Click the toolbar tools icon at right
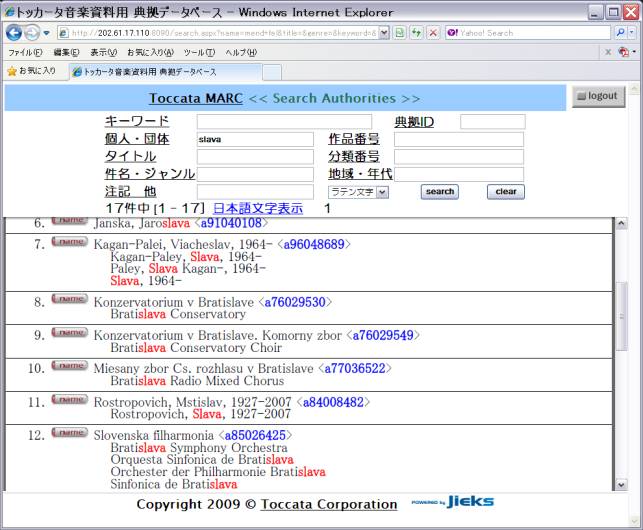 pos(624,52)
